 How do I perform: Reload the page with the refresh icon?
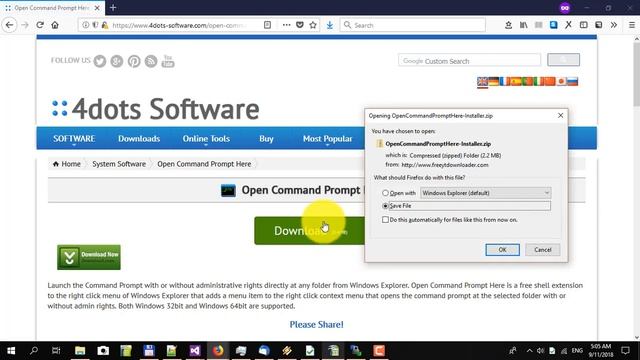[40, 25]
